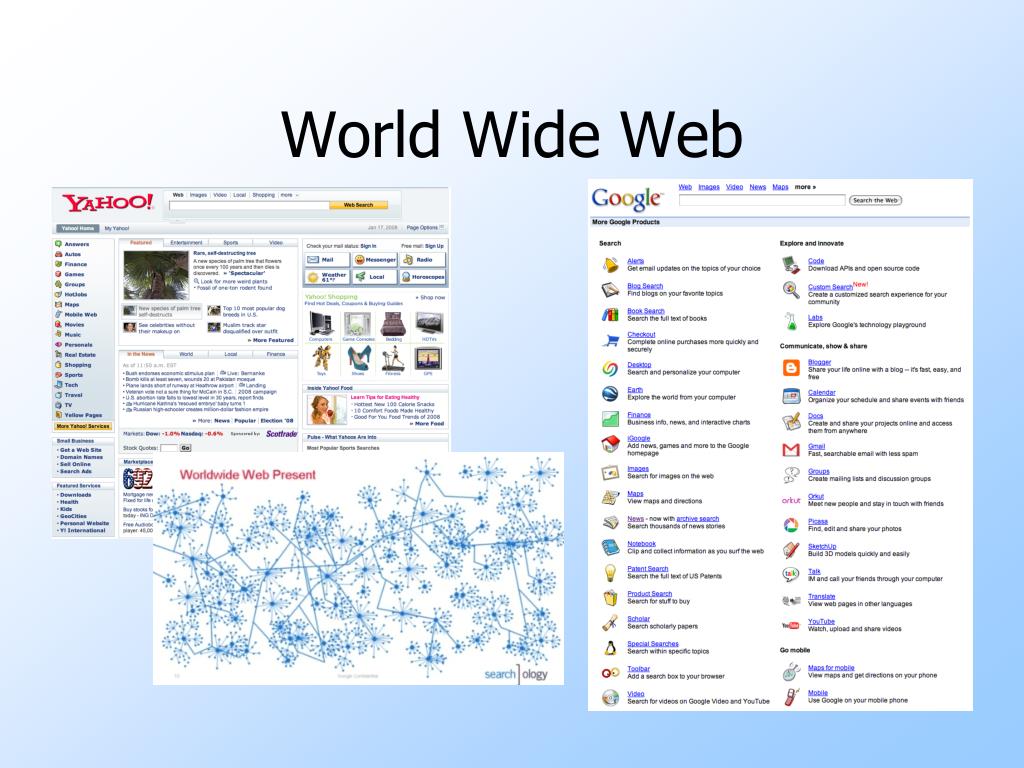Click the orkut logo icon
This screenshot has height=768, width=1024.
tap(791, 500)
